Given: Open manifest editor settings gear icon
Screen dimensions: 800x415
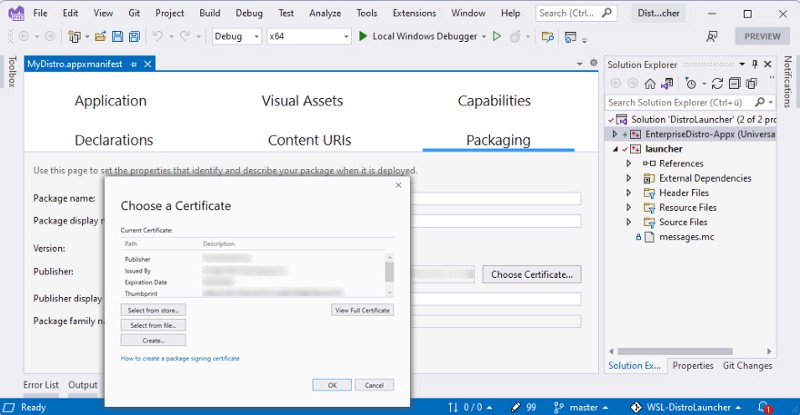Looking at the screenshot, I should coord(593,63).
